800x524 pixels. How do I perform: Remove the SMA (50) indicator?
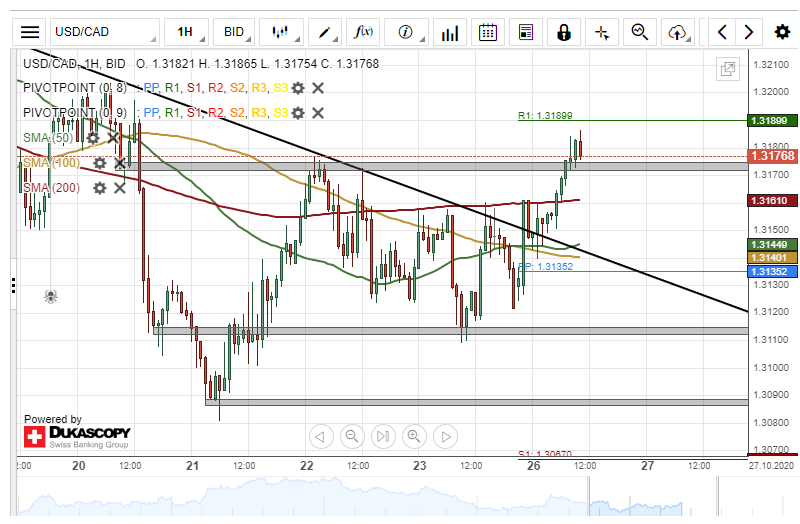[113, 138]
